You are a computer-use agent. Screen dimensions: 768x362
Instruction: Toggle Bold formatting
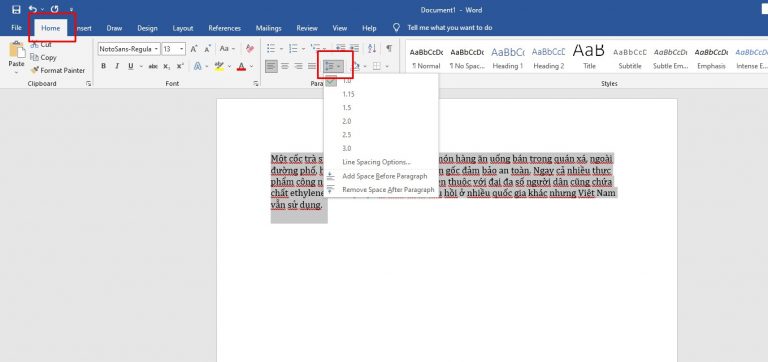[103, 66]
